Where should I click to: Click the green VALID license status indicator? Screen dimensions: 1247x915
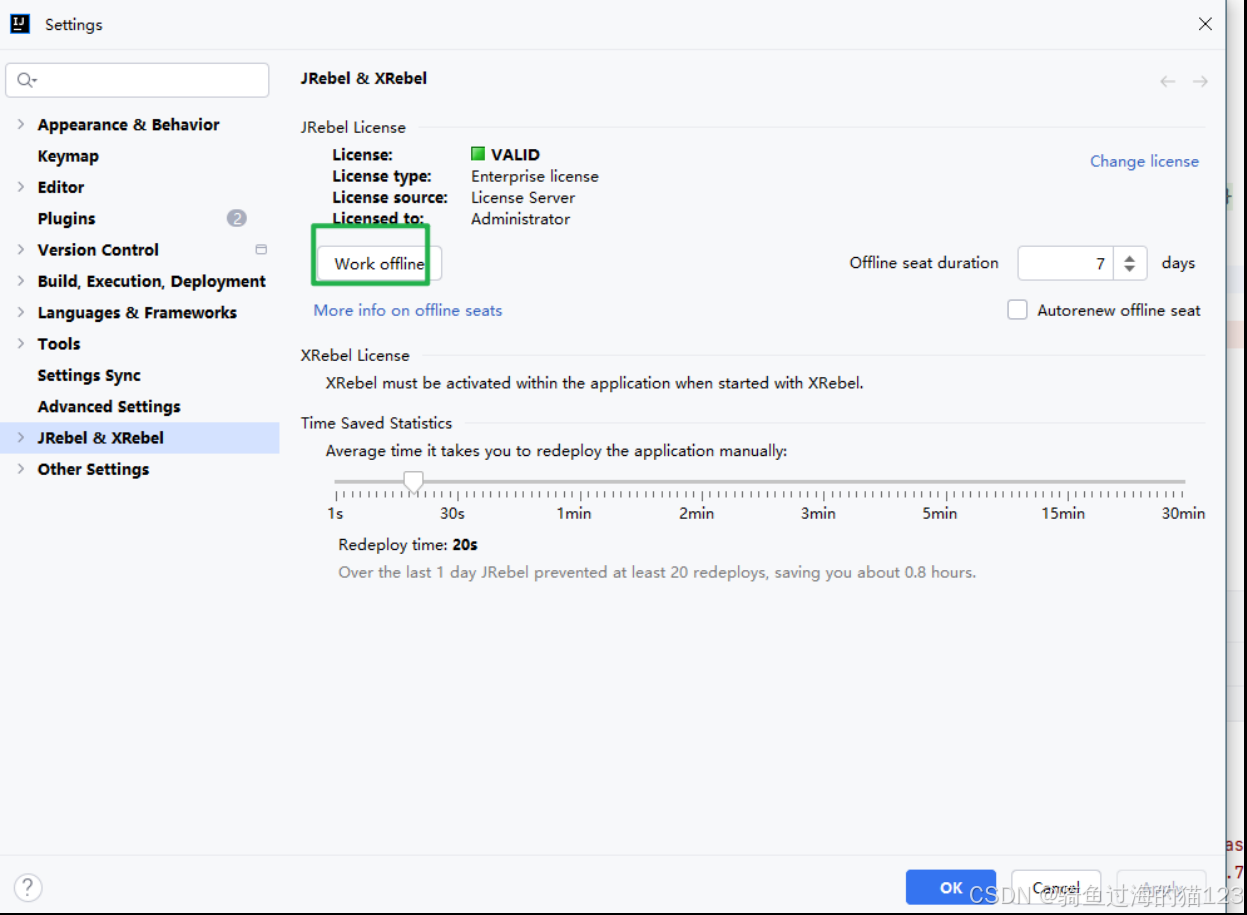478,154
